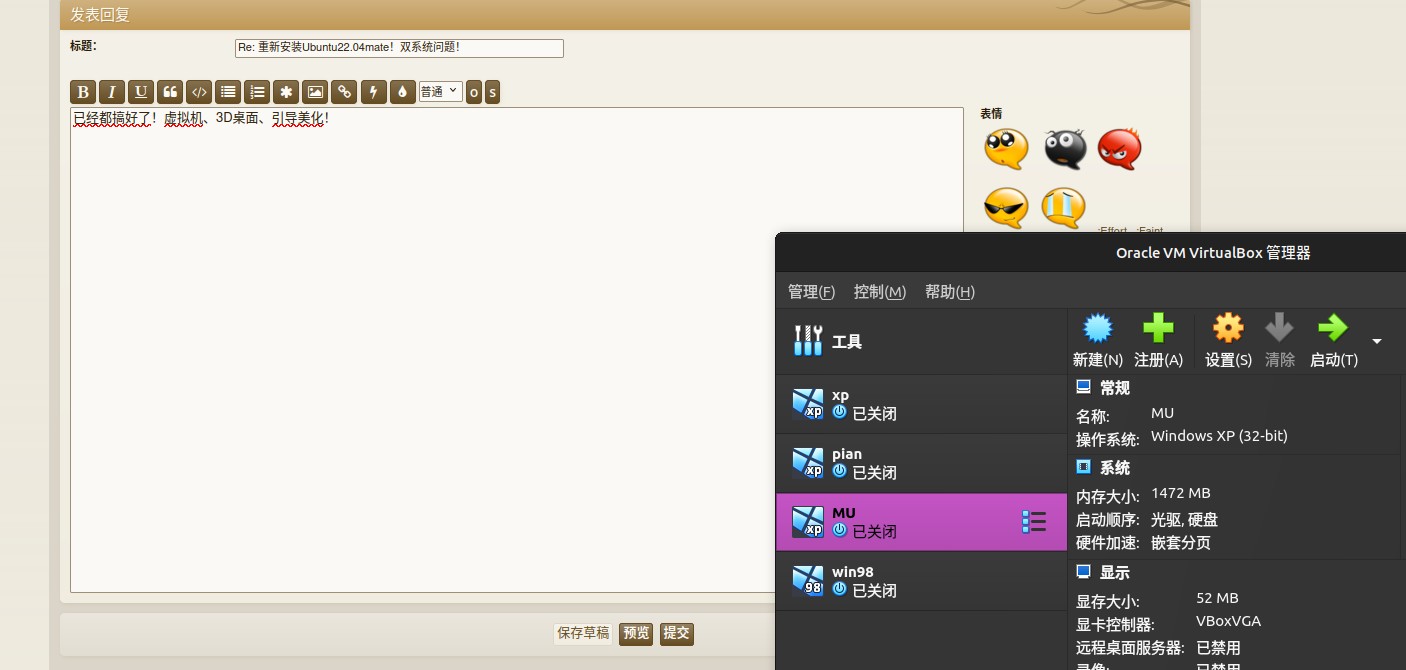The height and width of the screenshot is (670, 1406).
Task: Click the VBoxVGA graphics controller value
Action: point(1228,621)
